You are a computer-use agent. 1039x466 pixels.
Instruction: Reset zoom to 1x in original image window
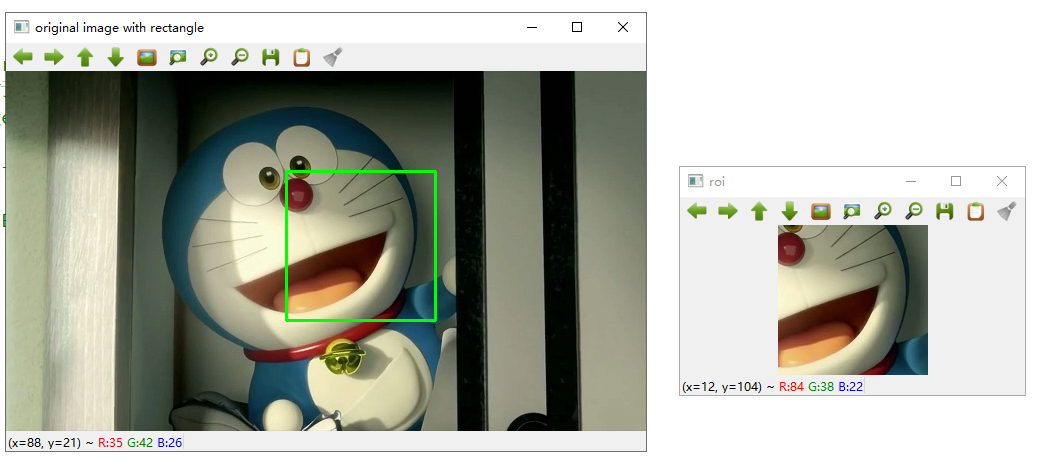(x=146, y=57)
